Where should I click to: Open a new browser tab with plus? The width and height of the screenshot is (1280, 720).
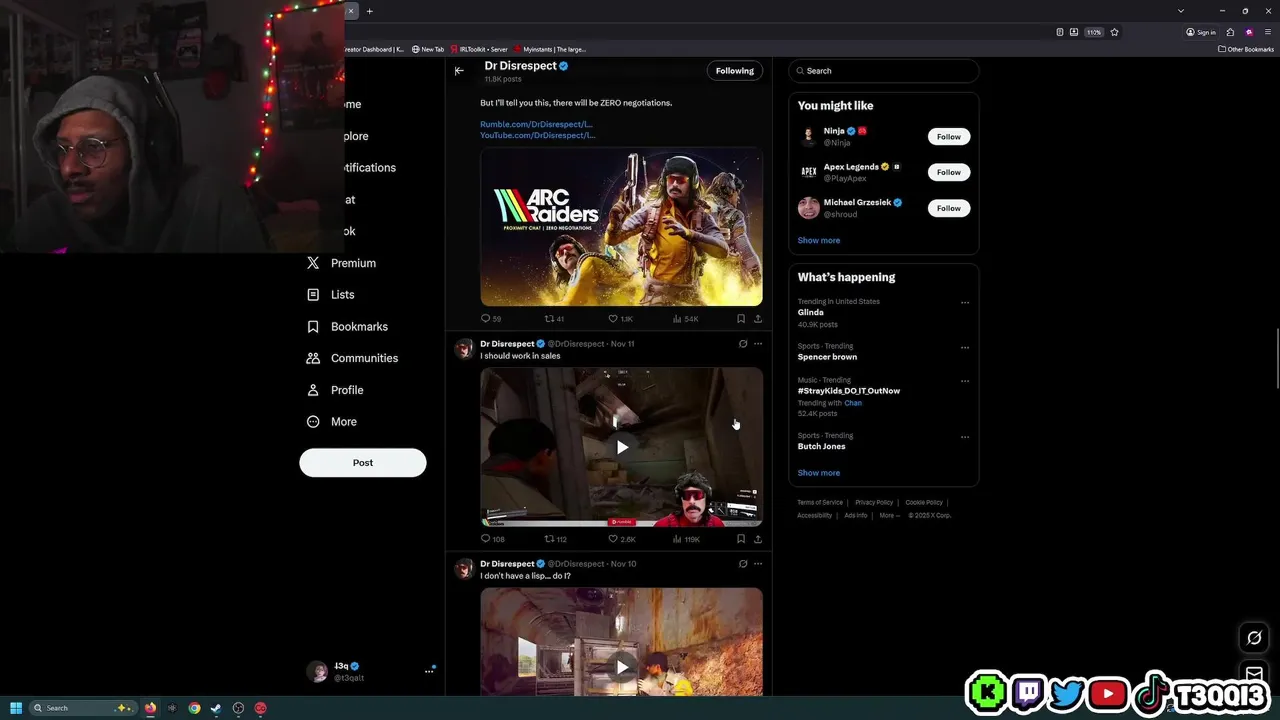tap(369, 11)
